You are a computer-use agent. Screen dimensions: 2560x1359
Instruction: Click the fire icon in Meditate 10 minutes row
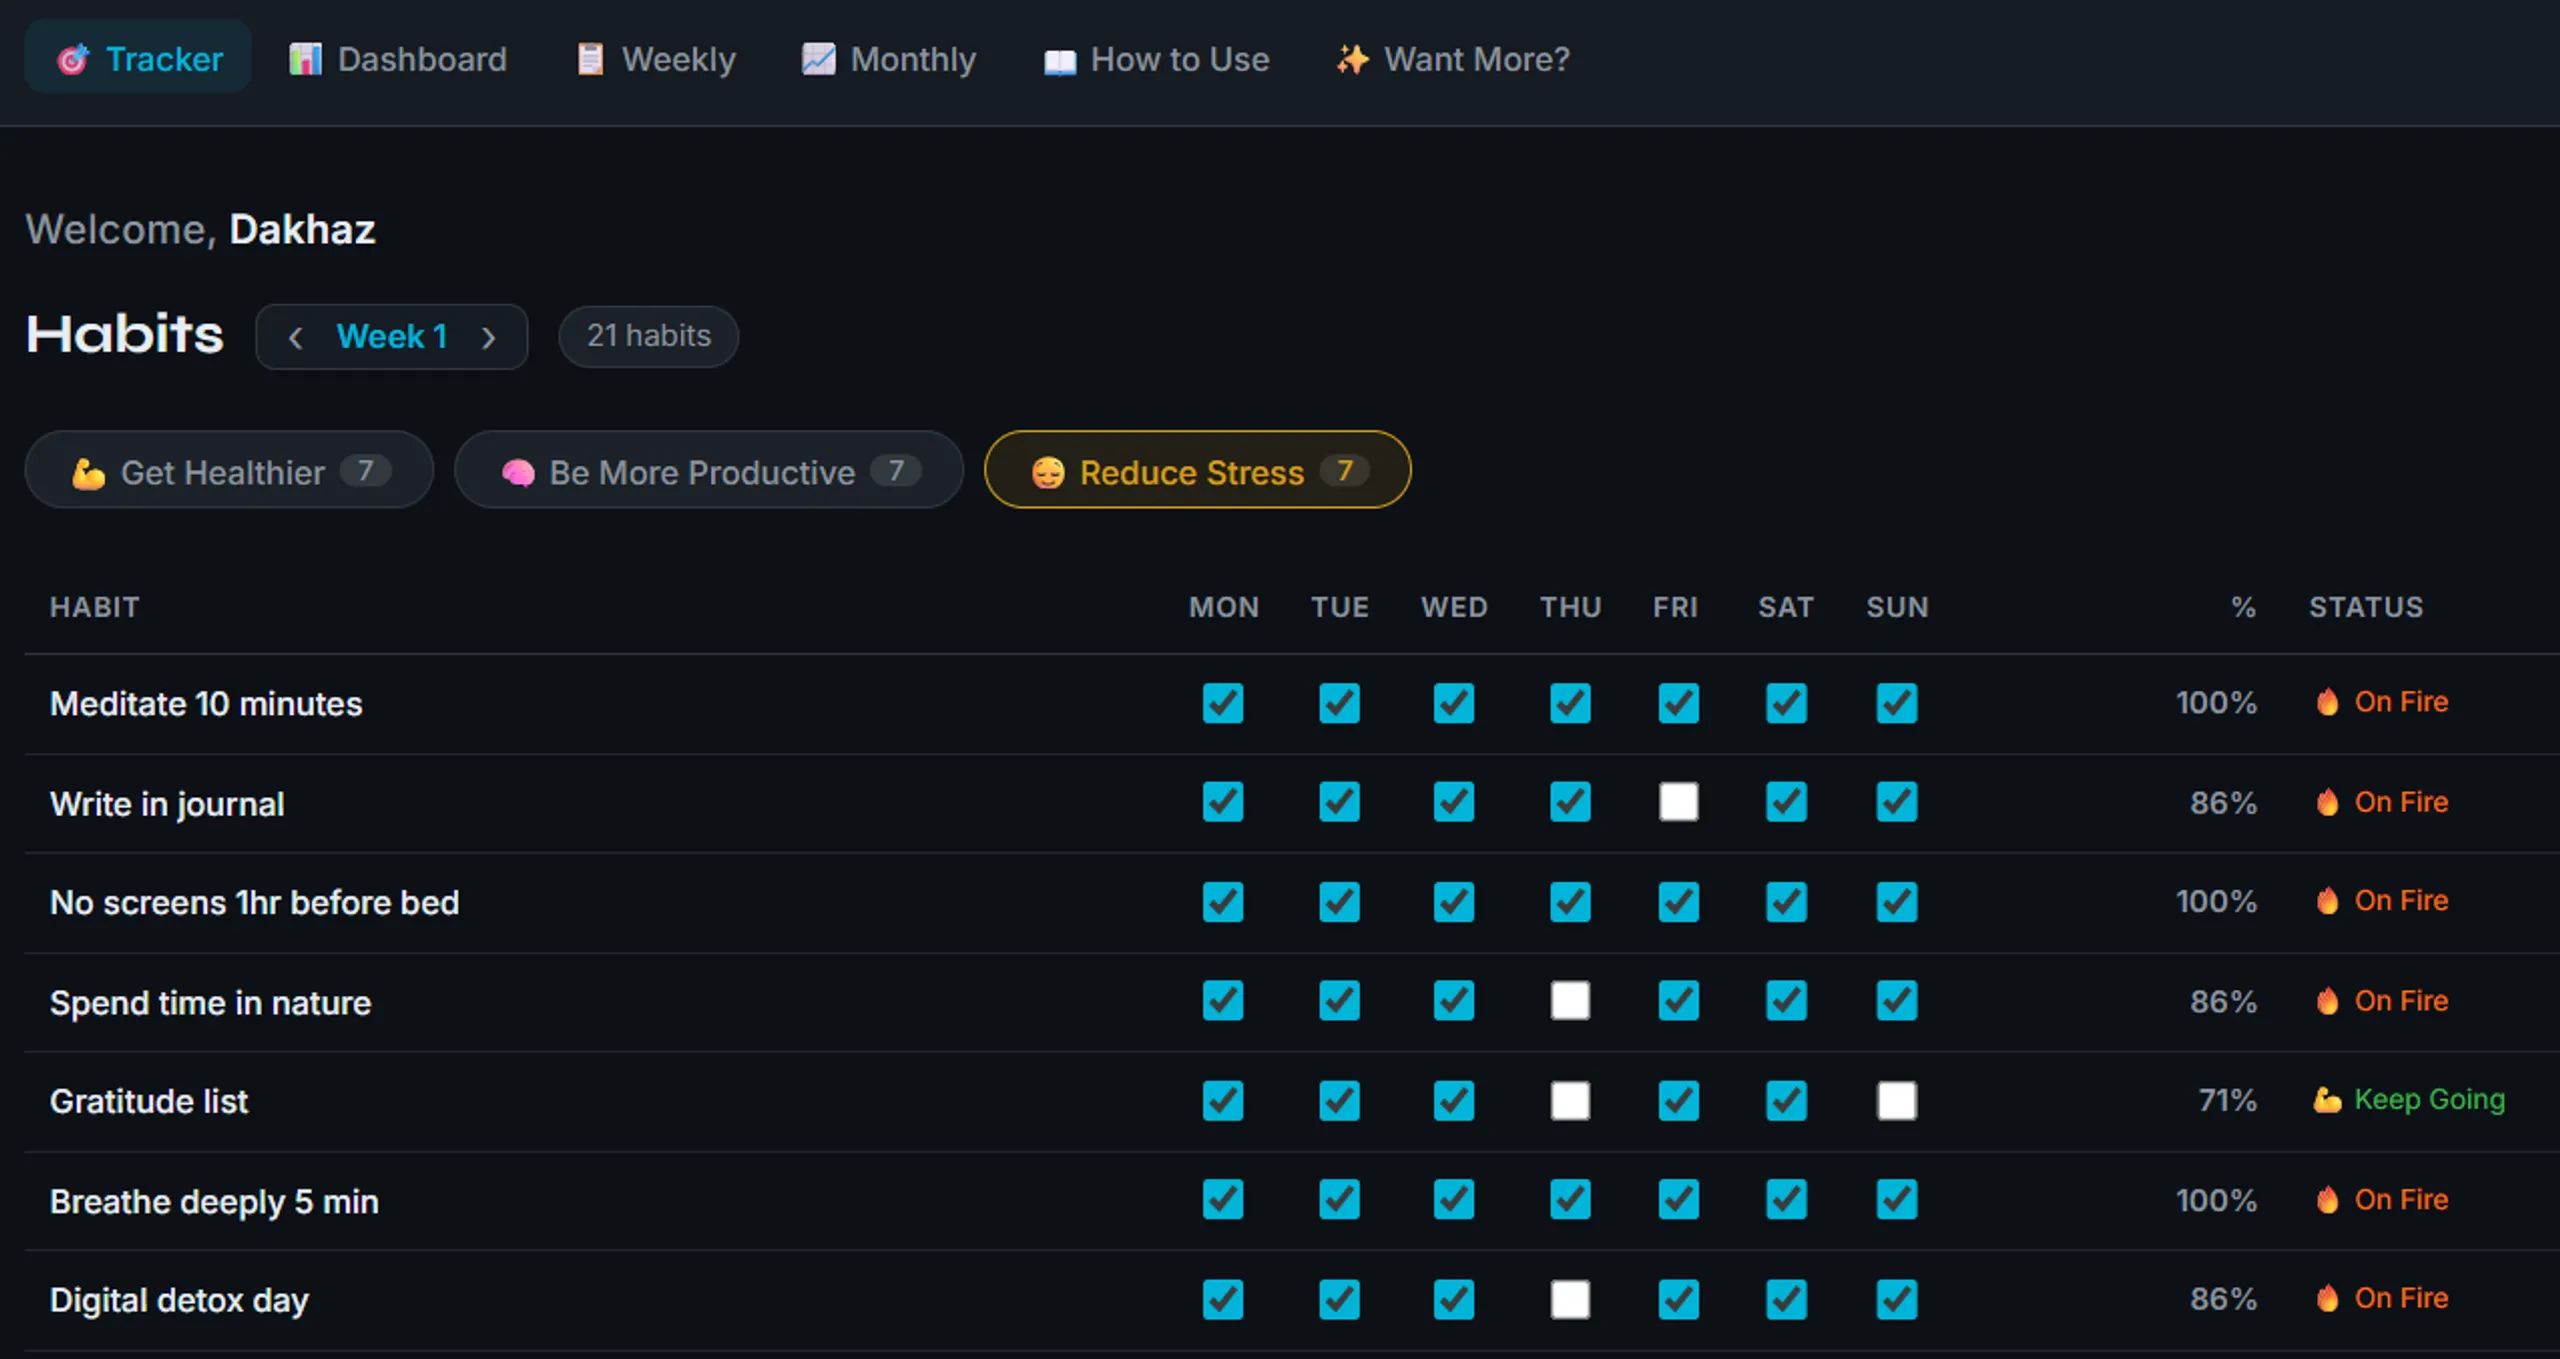tap(2327, 702)
